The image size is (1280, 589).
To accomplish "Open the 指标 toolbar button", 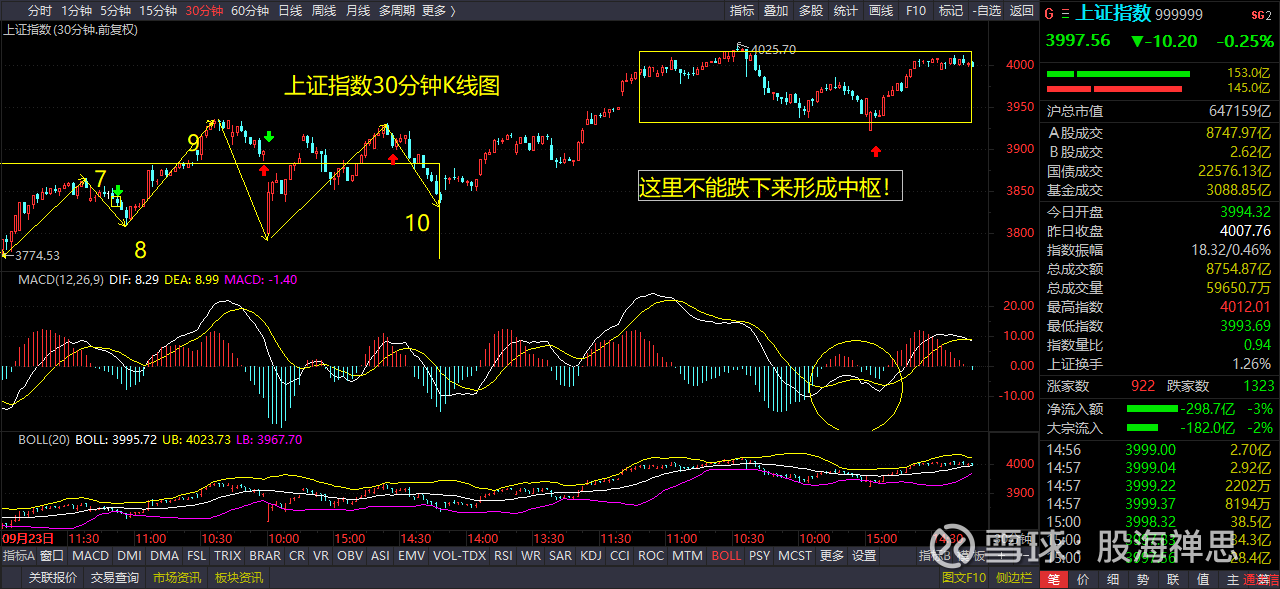I will pyautogui.click(x=742, y=11).
